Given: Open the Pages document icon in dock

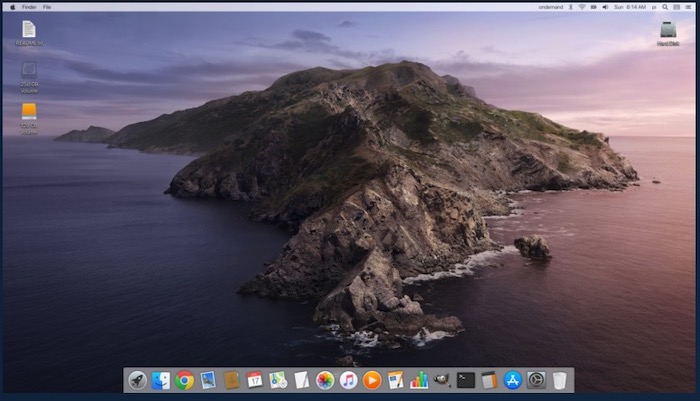Looking at the screenshot, I should [x=396, y=380].
